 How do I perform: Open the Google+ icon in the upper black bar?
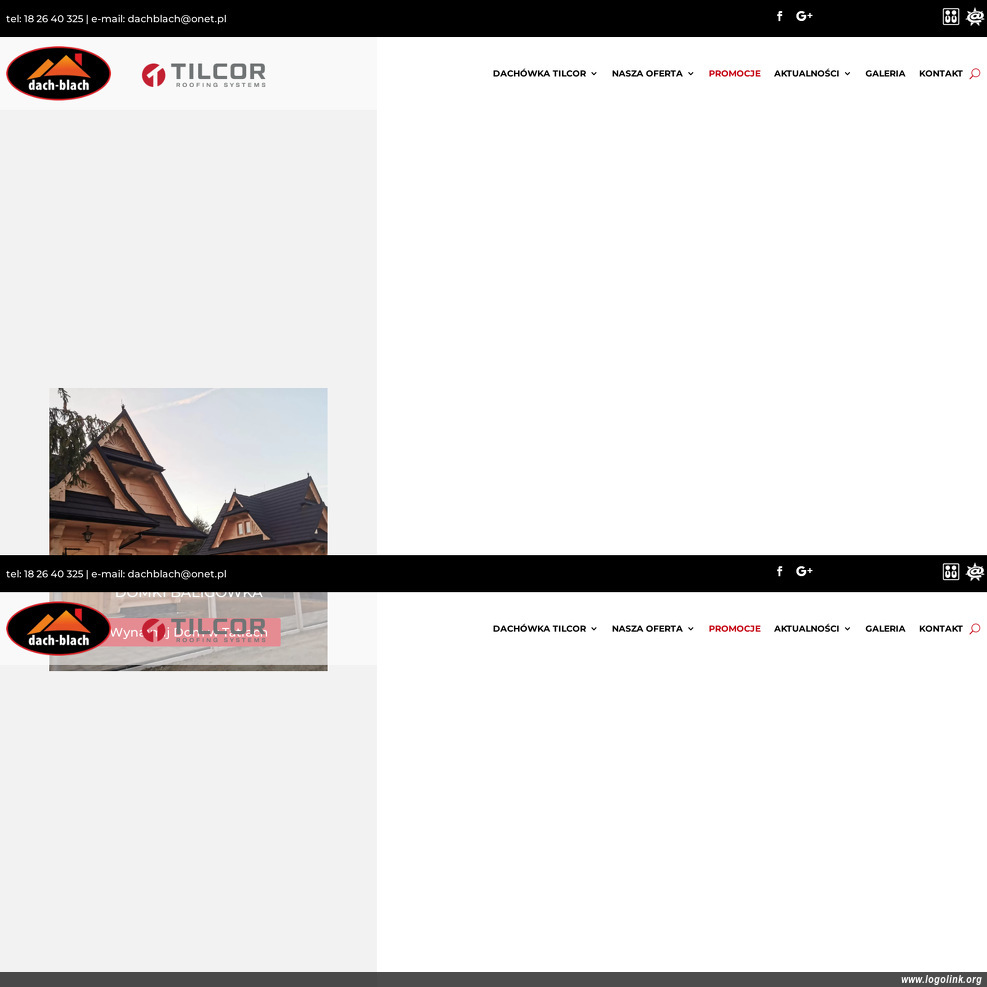(804, 16)
